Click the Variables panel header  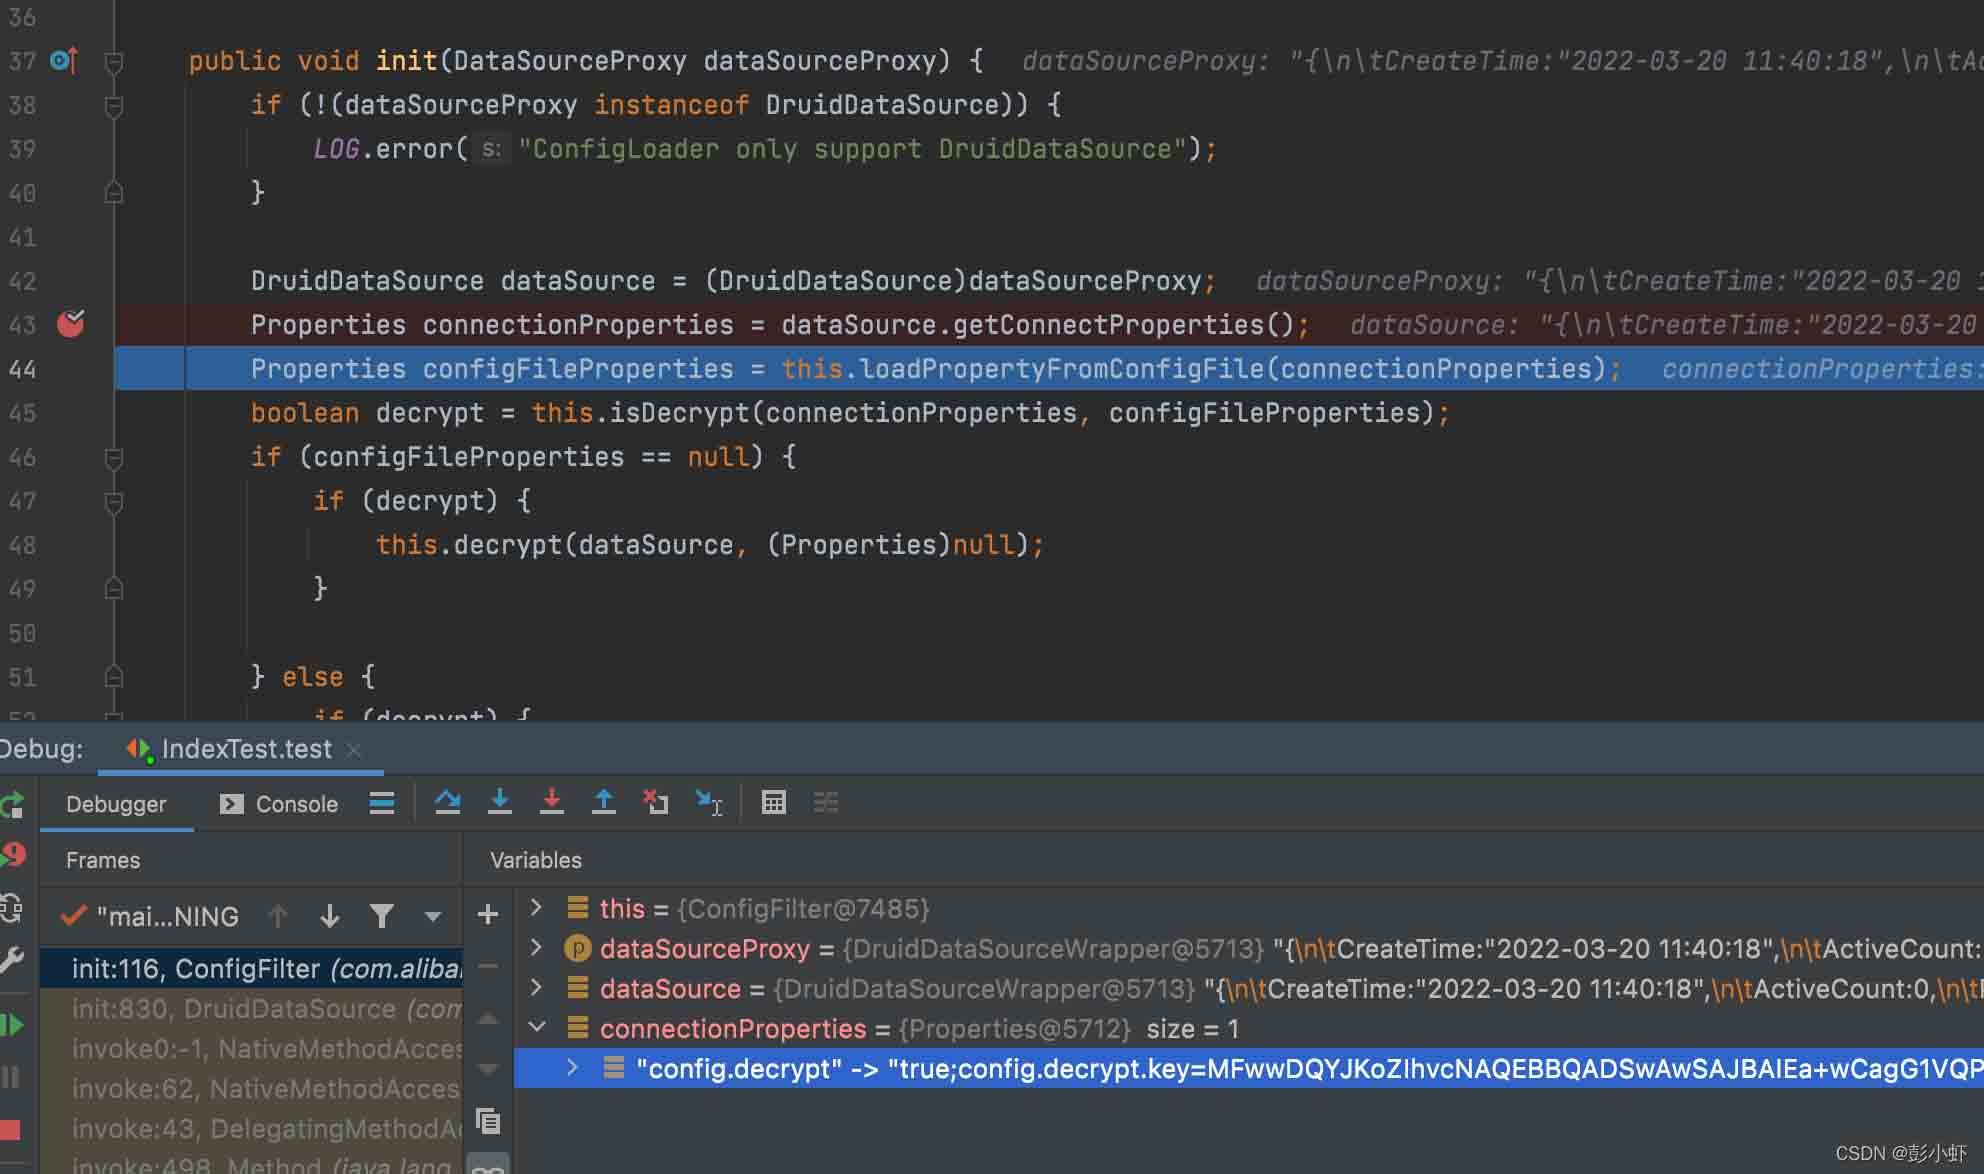coord(536,860)
